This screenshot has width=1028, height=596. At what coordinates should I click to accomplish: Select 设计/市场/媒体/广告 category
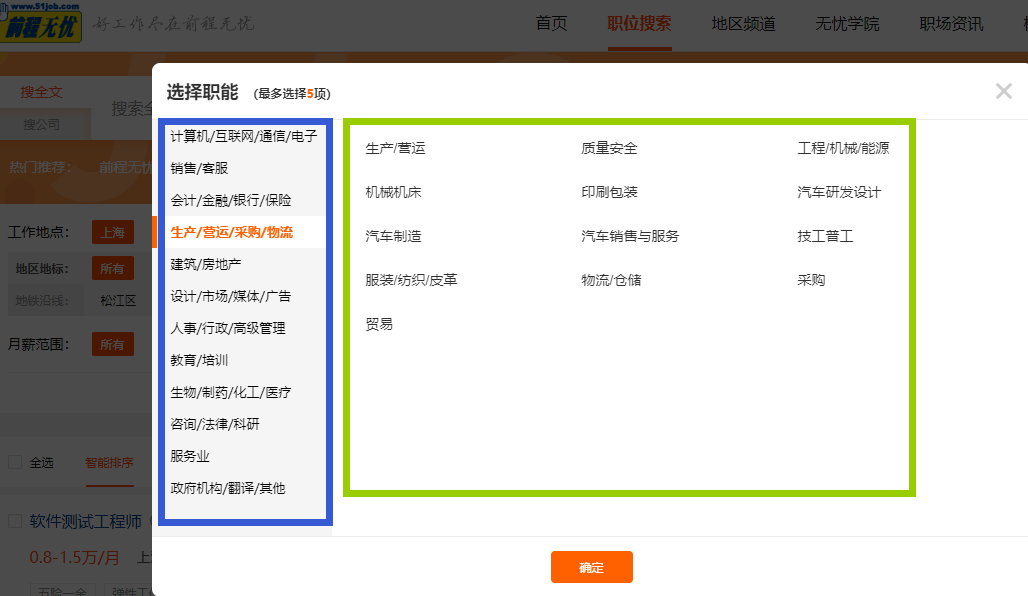[231, 296]
